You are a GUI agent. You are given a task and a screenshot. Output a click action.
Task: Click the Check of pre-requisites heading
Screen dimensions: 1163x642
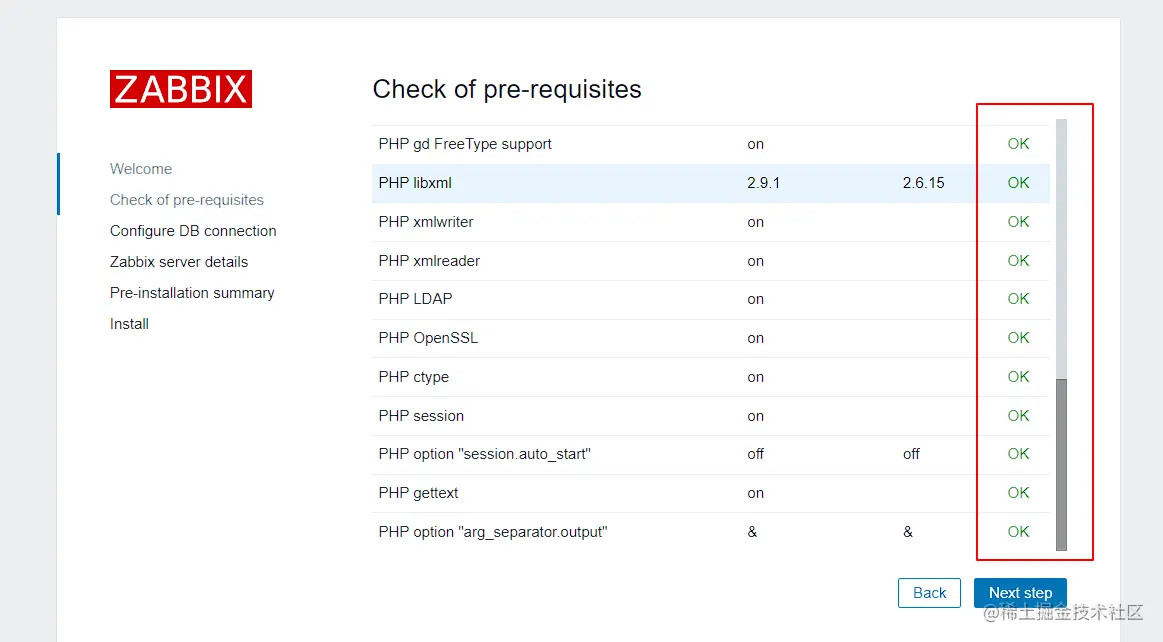coord(507,89)
